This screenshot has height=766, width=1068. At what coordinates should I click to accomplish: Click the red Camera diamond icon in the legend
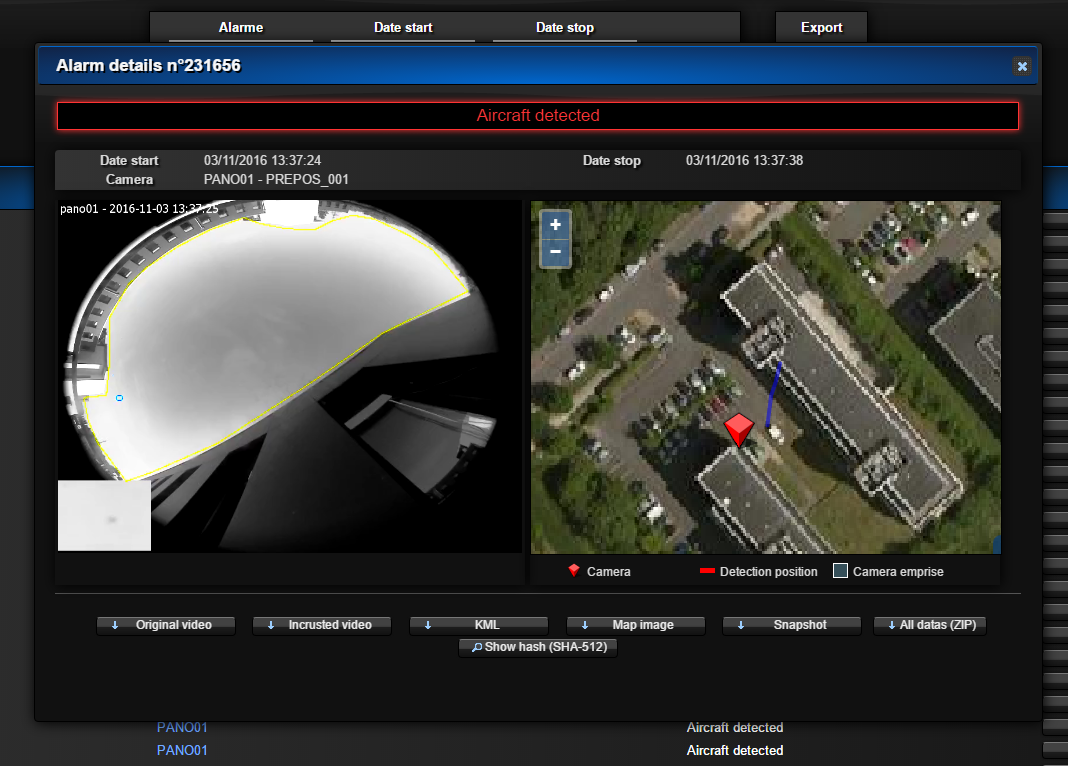coord(574,571)
